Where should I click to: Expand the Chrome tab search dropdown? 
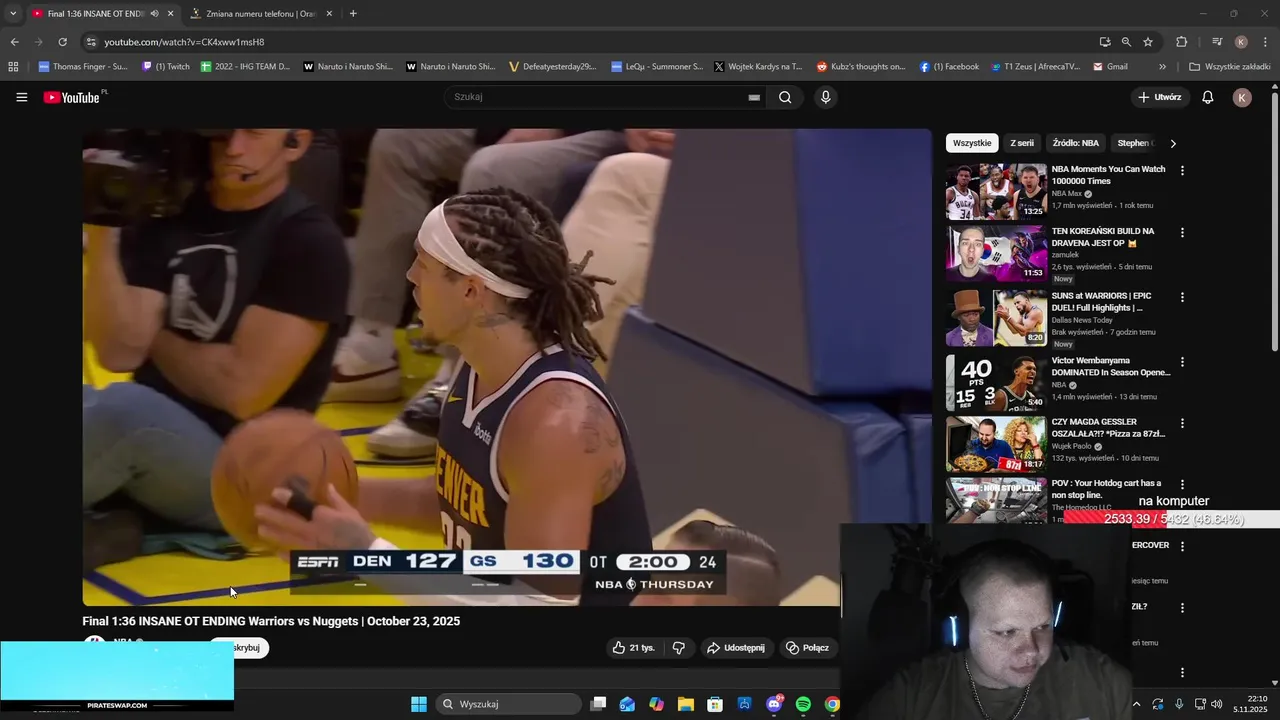[13, 14]
